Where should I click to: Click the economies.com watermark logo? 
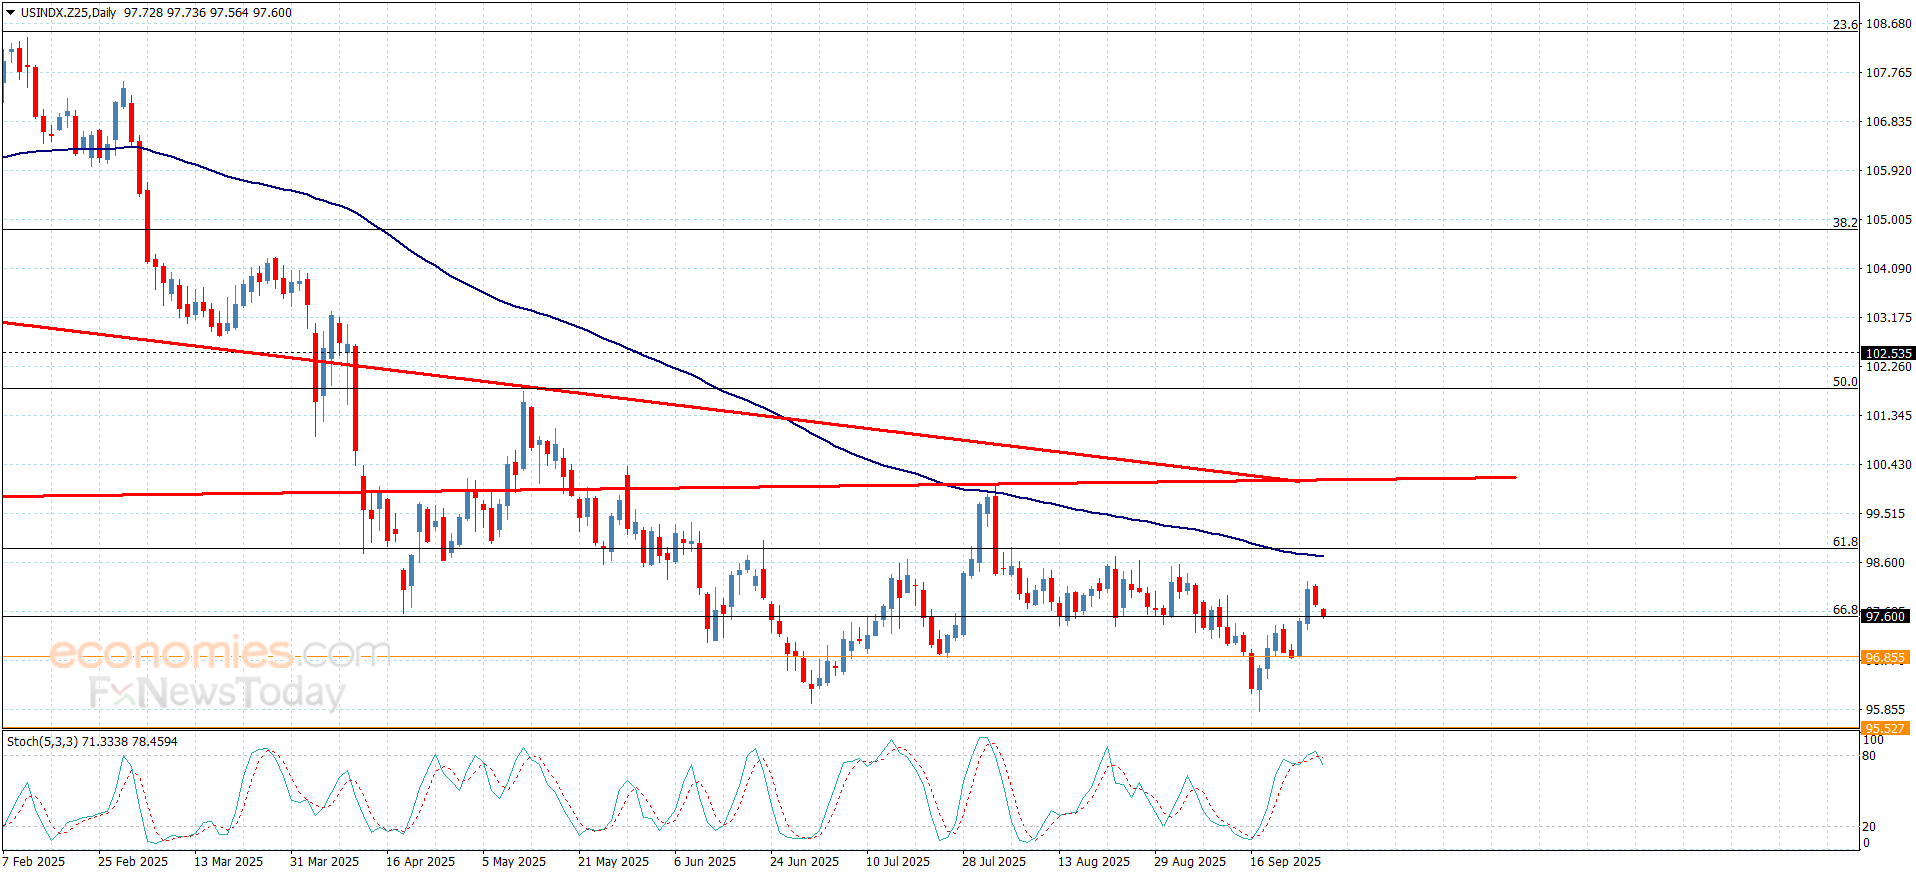220,653
